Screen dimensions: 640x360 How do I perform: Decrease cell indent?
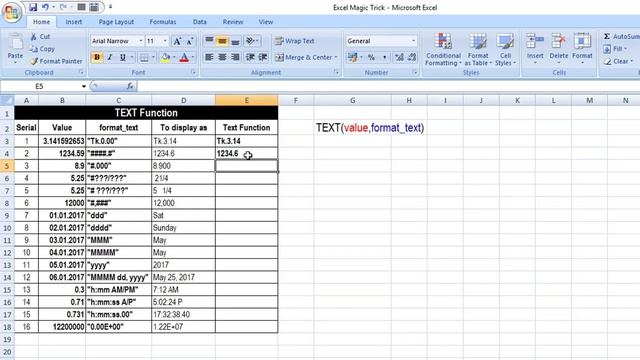(x=250, y=58)
